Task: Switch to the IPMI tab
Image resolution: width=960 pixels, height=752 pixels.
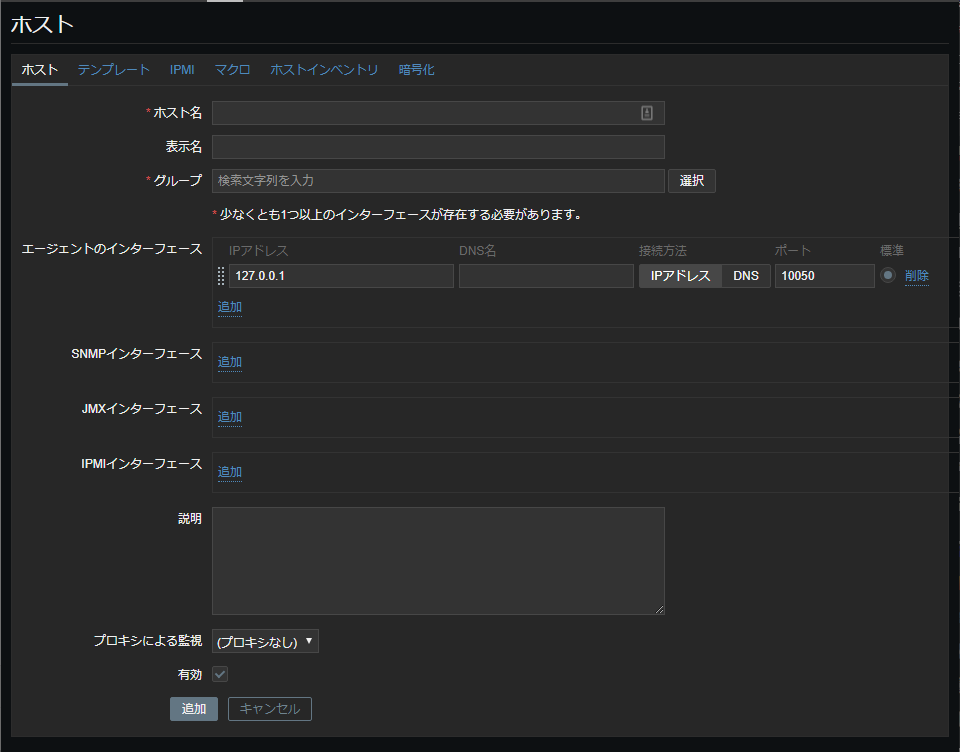Action: coord(182,70)
